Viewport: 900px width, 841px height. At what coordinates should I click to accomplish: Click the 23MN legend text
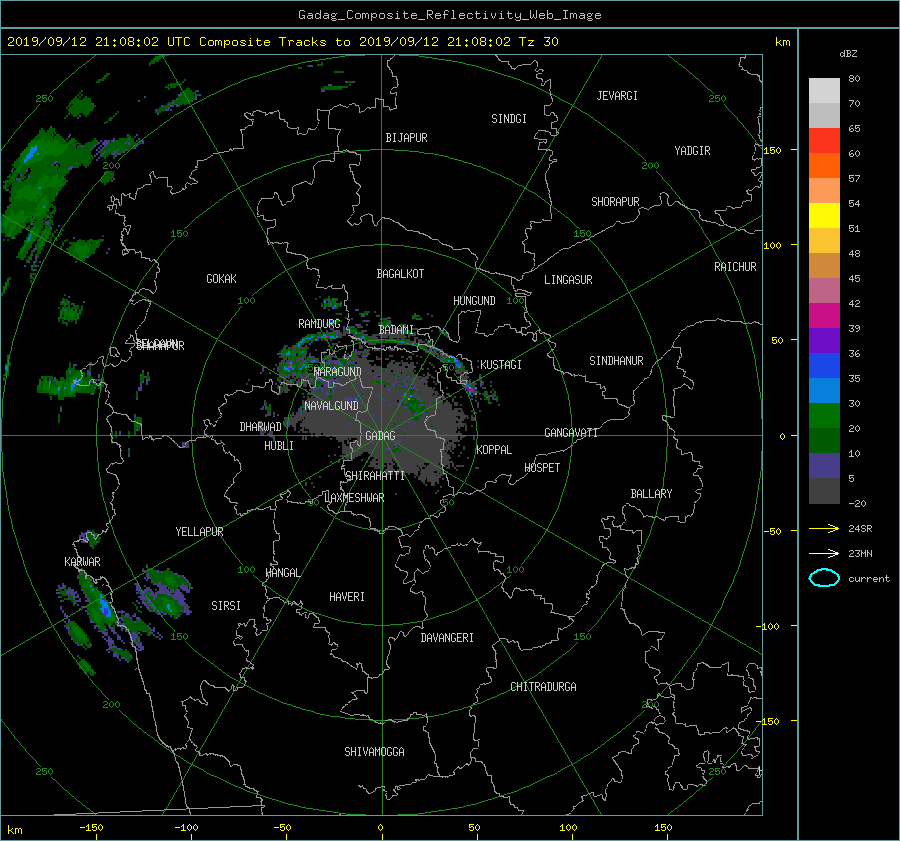860,553
